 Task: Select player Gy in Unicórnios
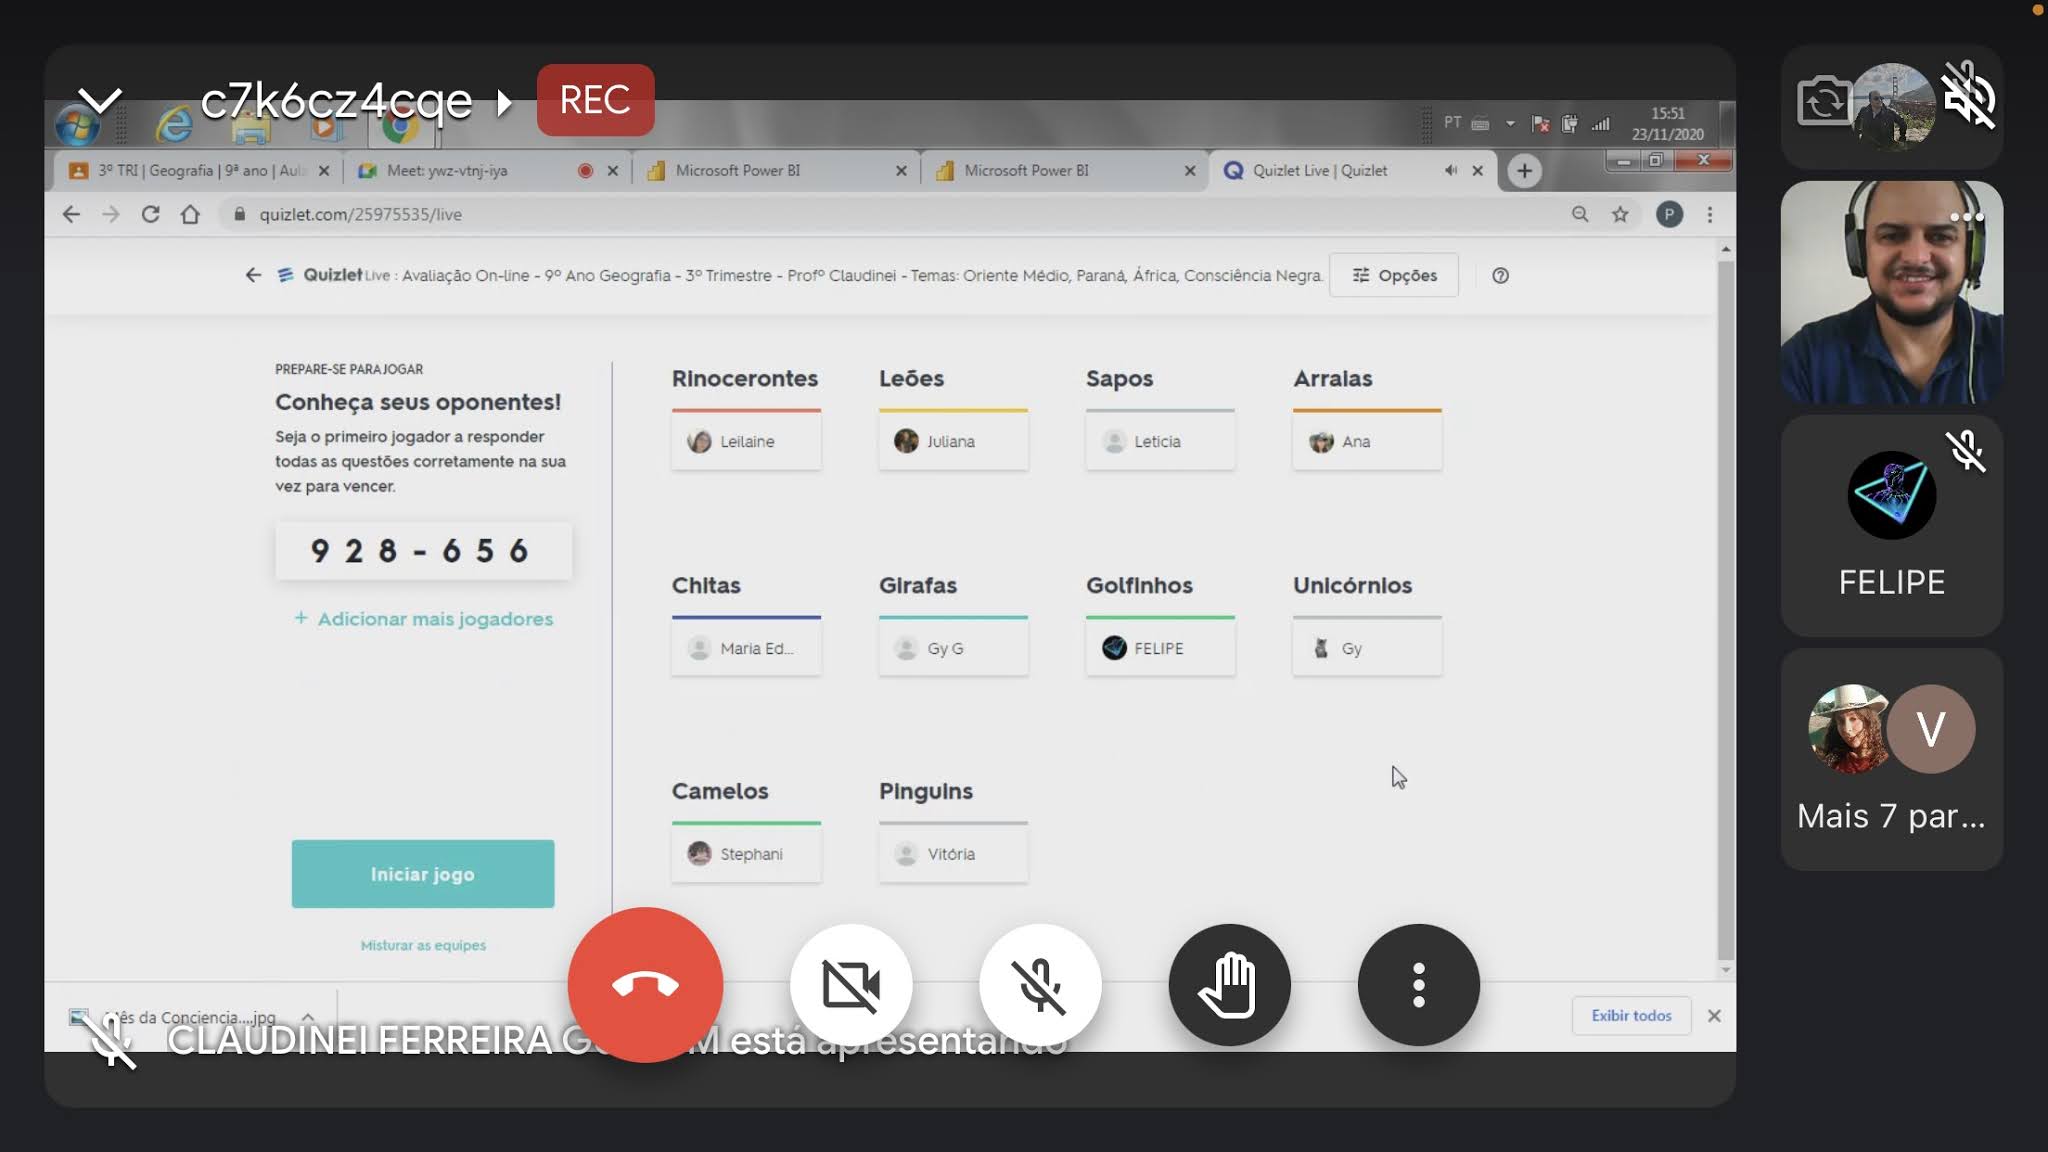tap(1367, 648)
